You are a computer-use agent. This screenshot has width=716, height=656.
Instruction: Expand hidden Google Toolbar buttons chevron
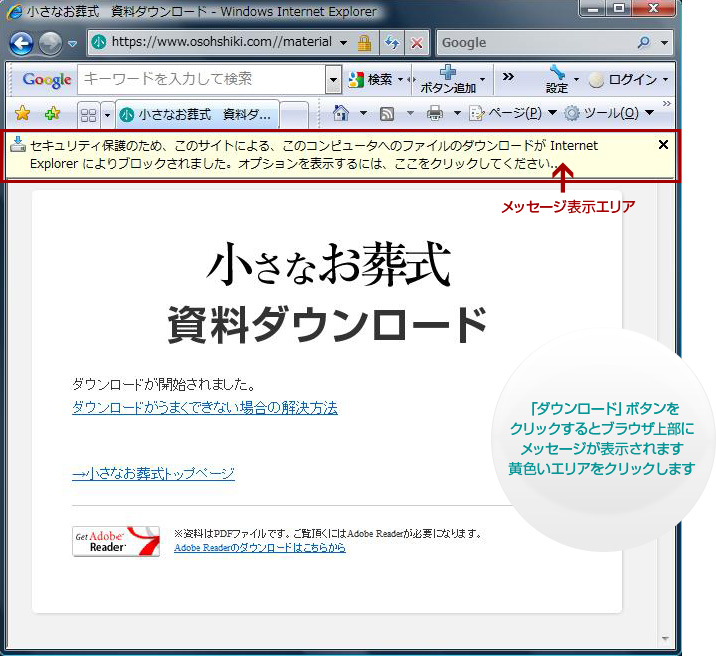[x=508, y=77]
